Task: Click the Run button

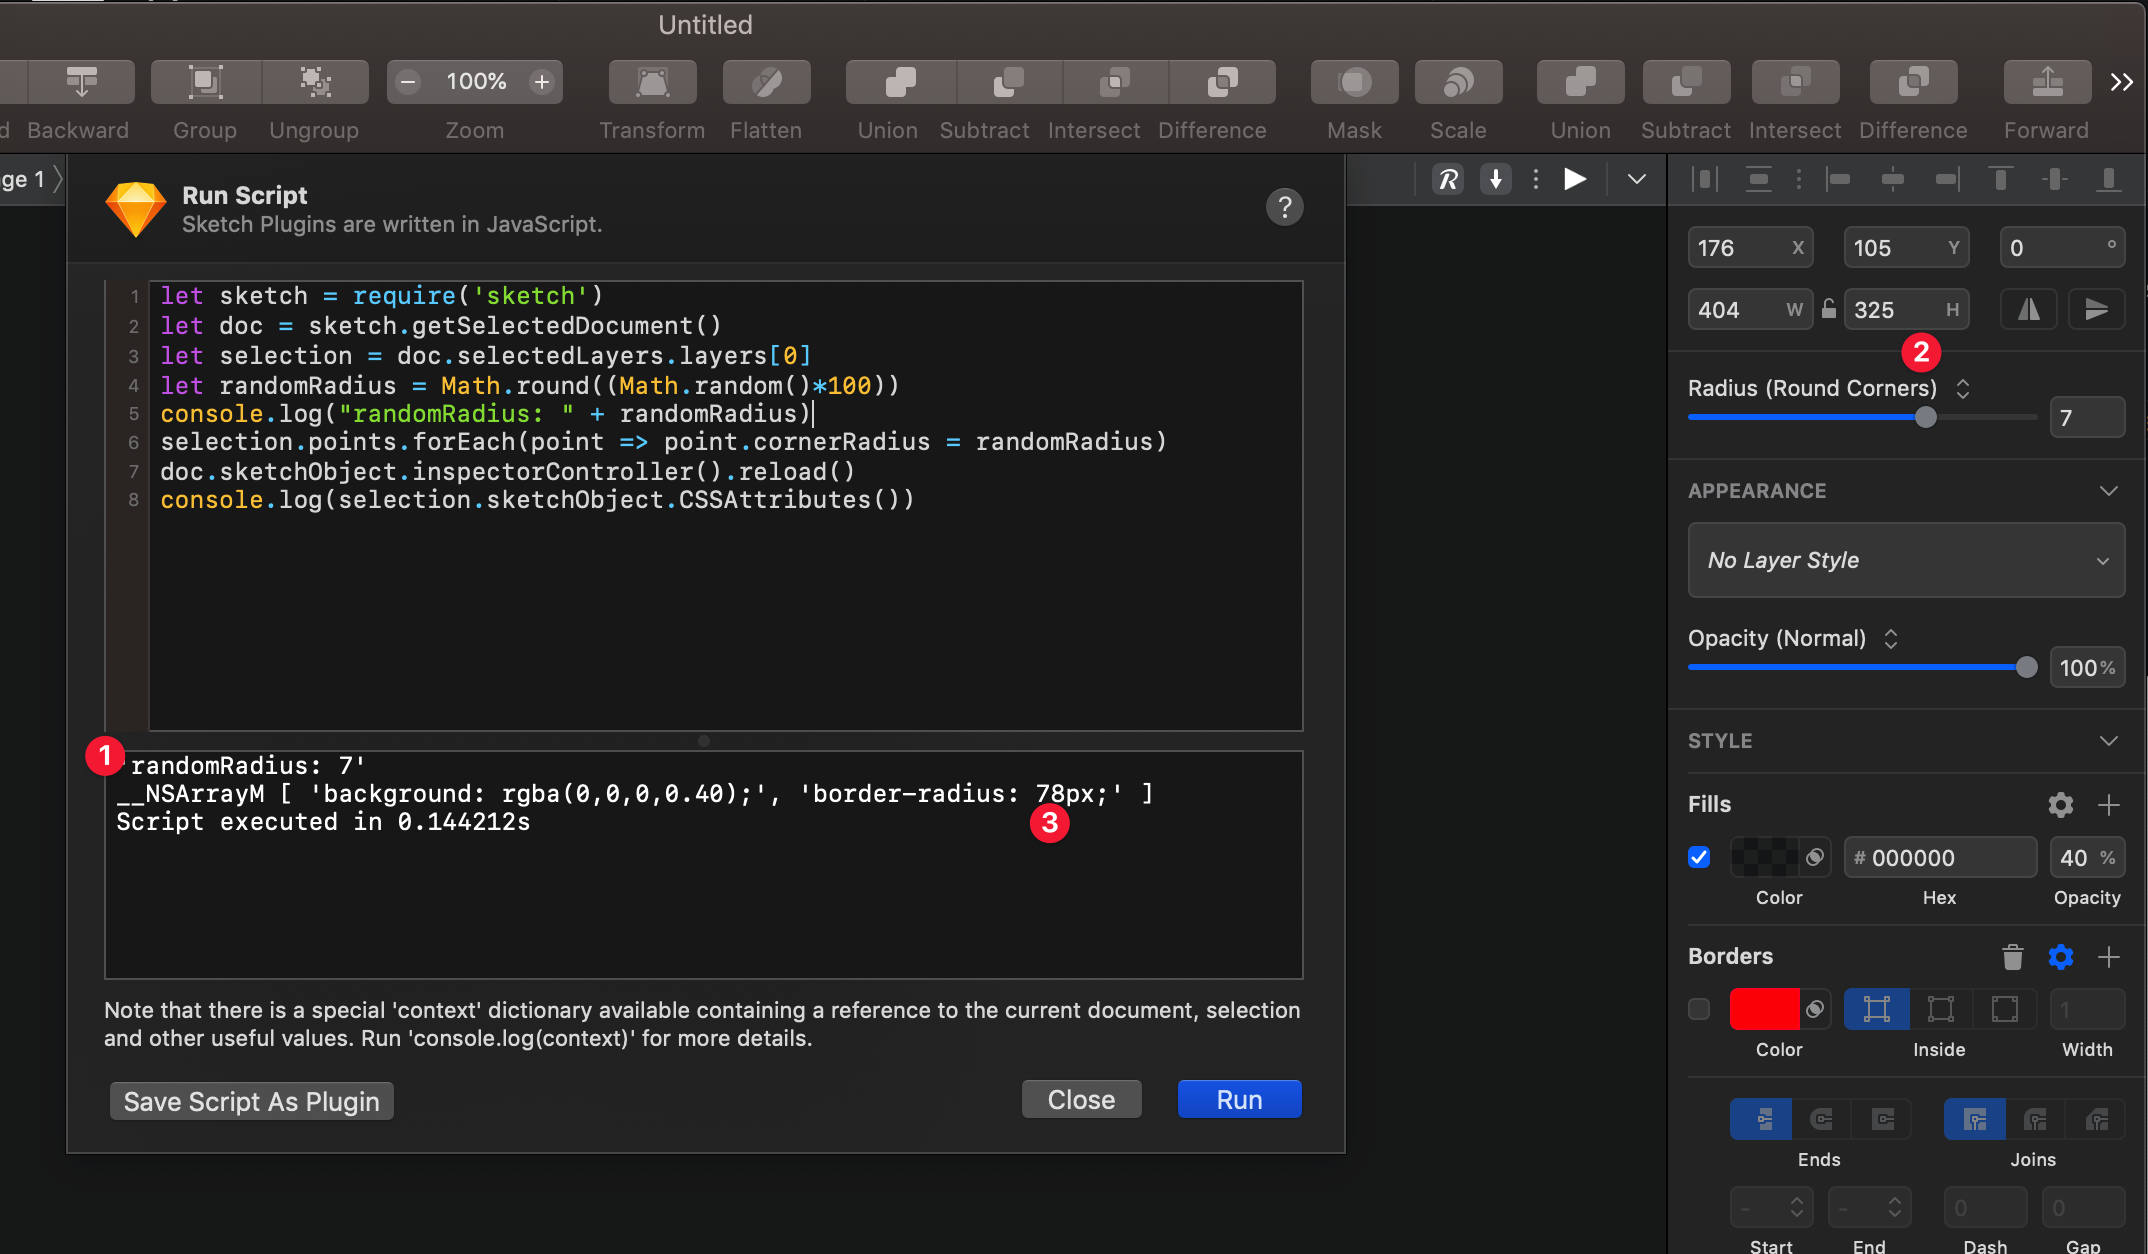Action: click(1239, 1098)
